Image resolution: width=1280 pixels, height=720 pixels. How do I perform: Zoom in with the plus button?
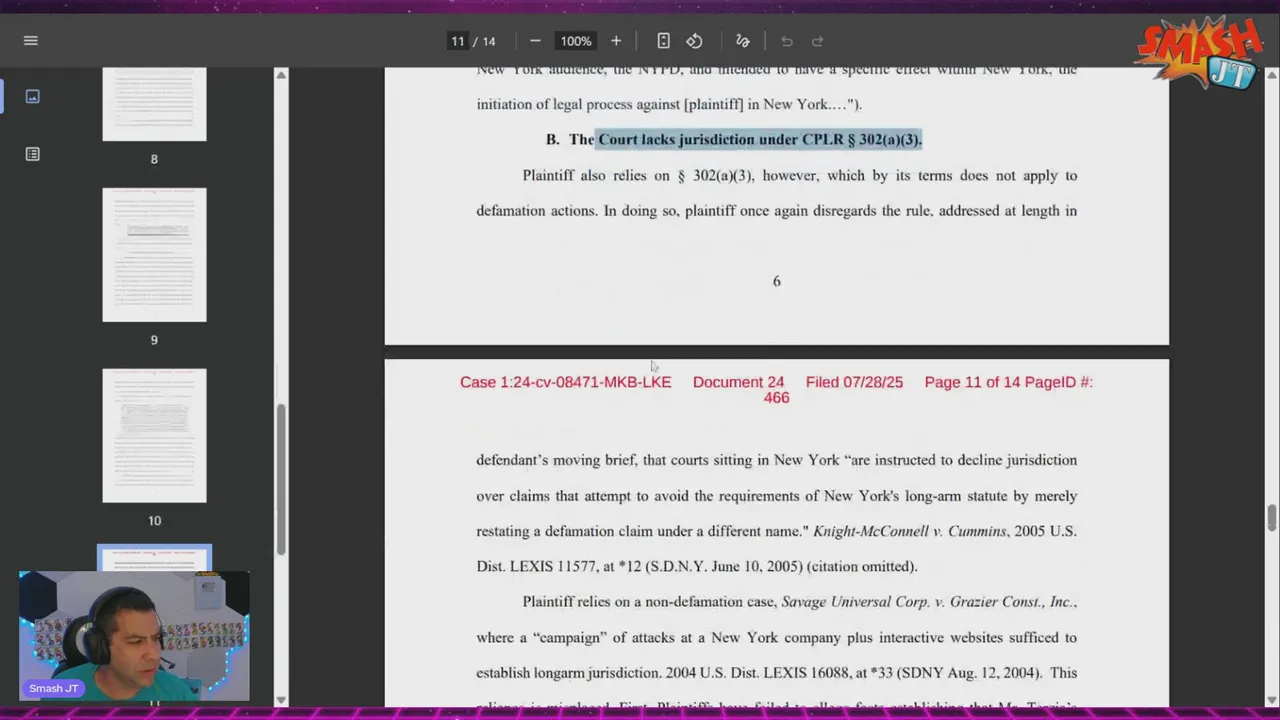[x=616, y=41]
